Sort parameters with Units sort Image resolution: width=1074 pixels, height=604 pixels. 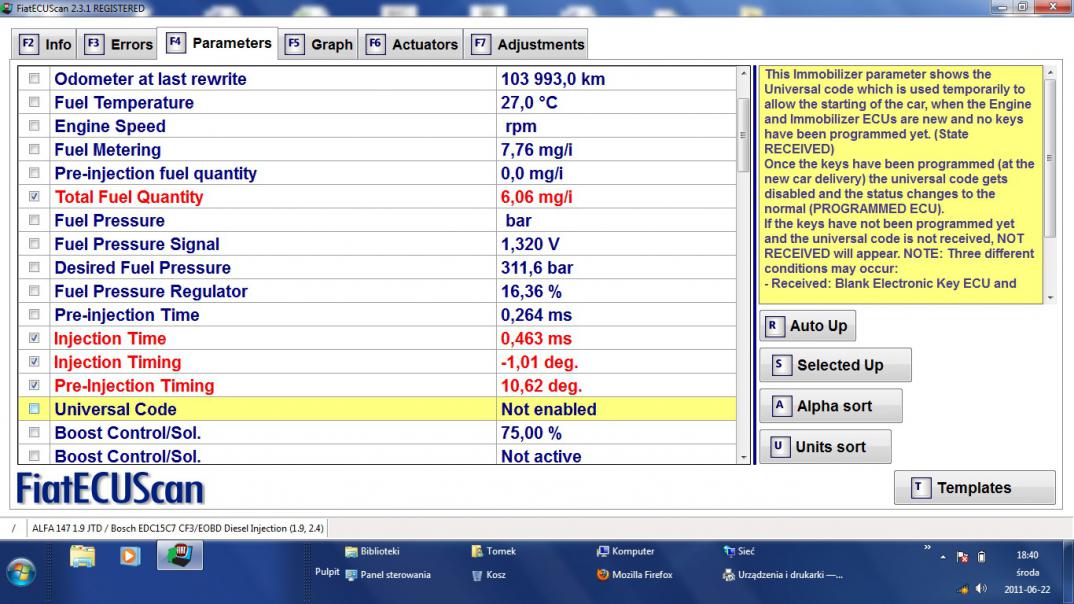[825, 446]
